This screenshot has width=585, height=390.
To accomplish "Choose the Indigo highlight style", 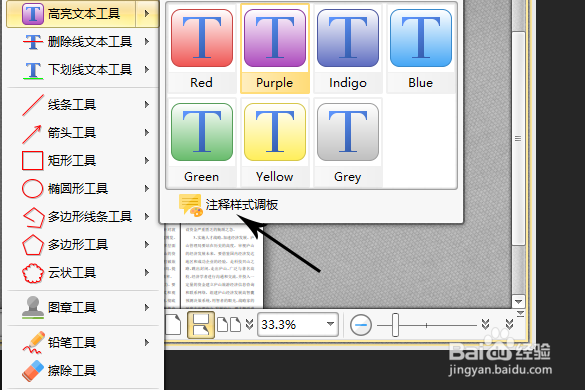I will point(348,49).
